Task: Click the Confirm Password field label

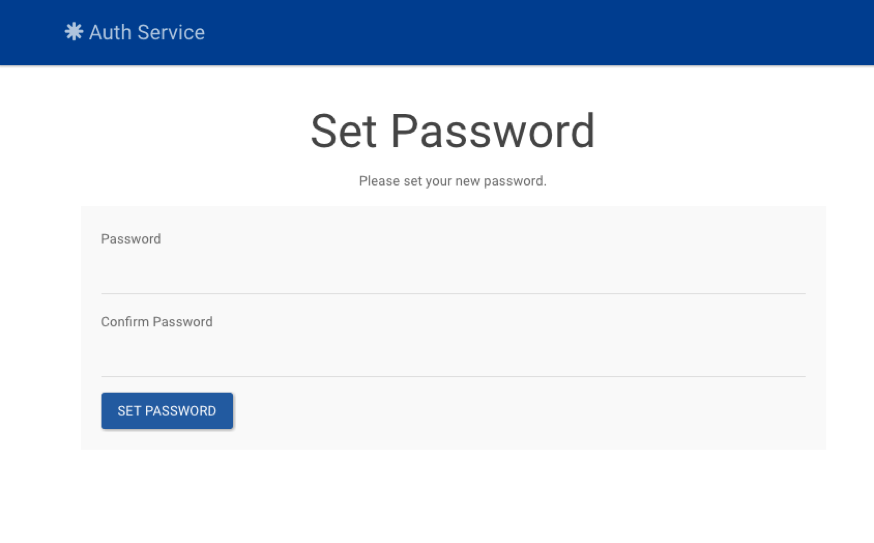Action: [x=157, y=322]
